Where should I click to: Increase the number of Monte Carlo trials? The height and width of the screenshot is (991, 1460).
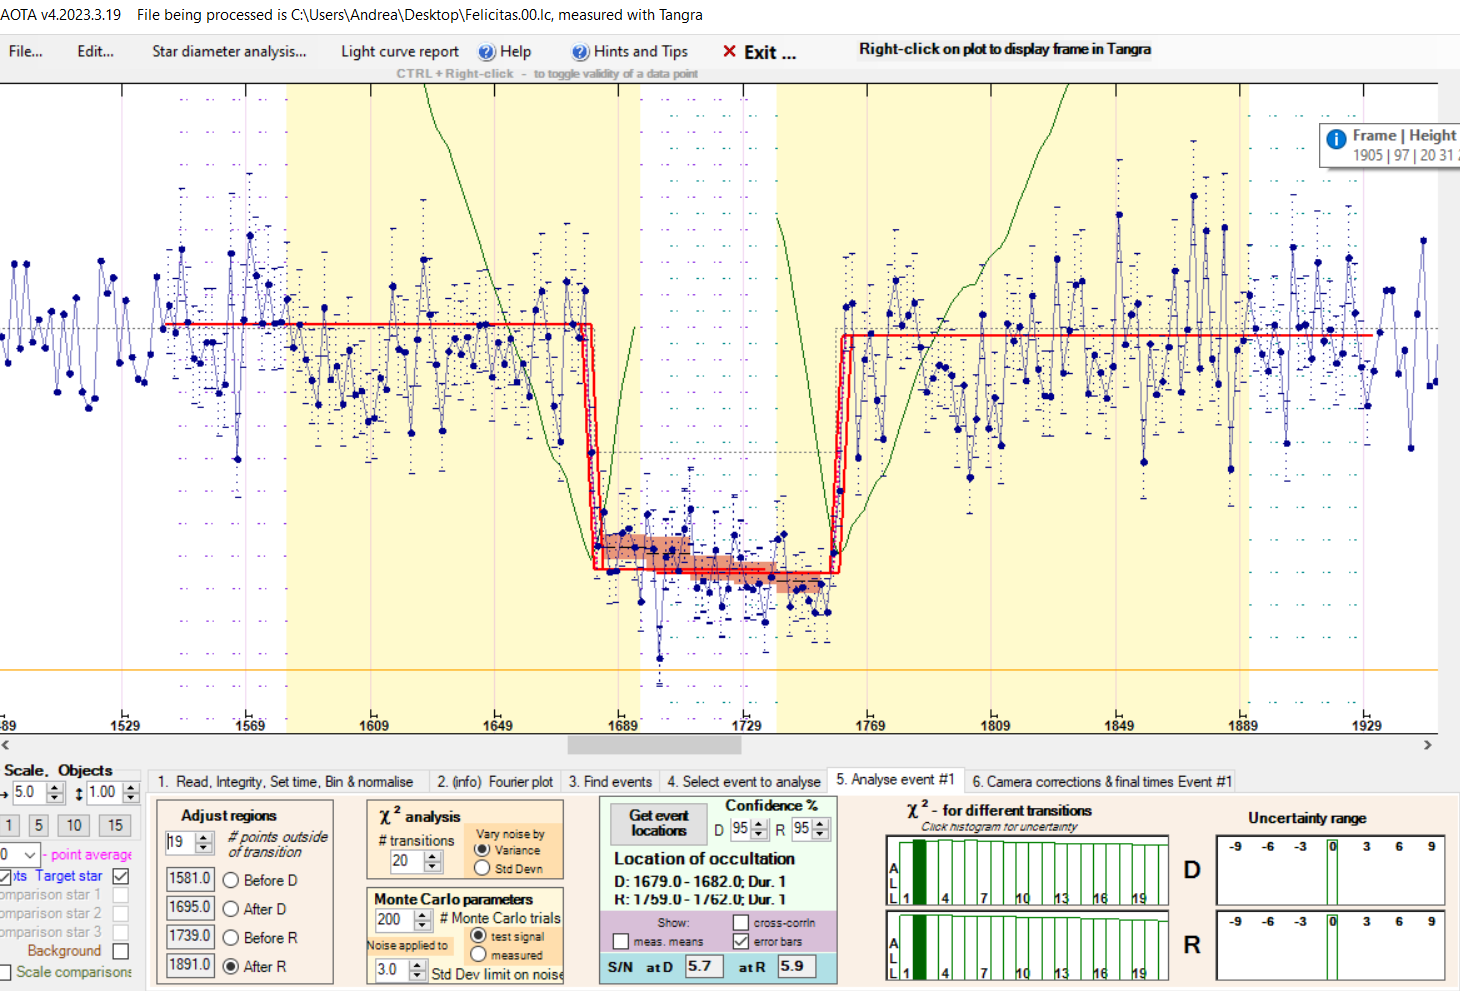pyautogui.click(x=422, y=914)
